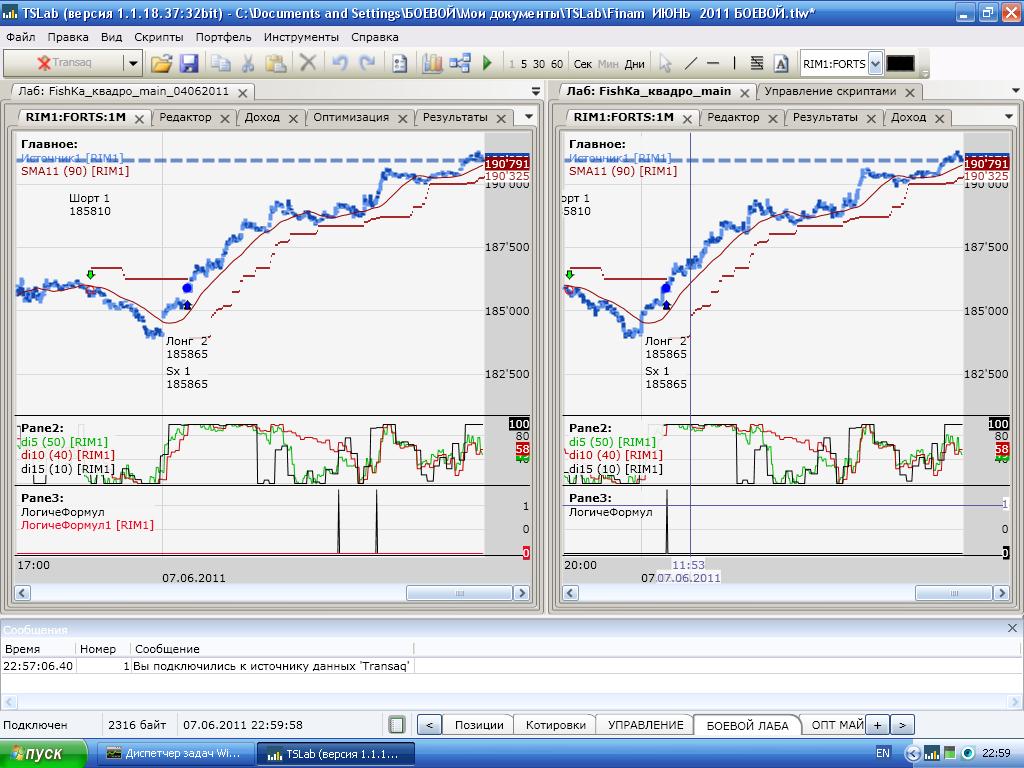Open the folder icon in the toolbar
This screenshot has height=768, width=1024.
pyautogui.click(x=161, y=63)
